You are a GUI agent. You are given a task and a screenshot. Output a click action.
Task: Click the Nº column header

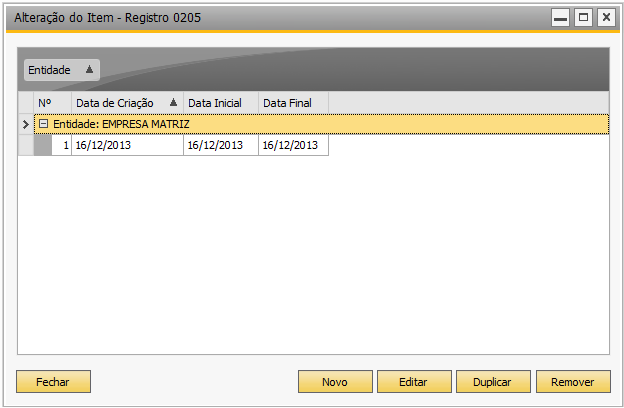(53, 103)
